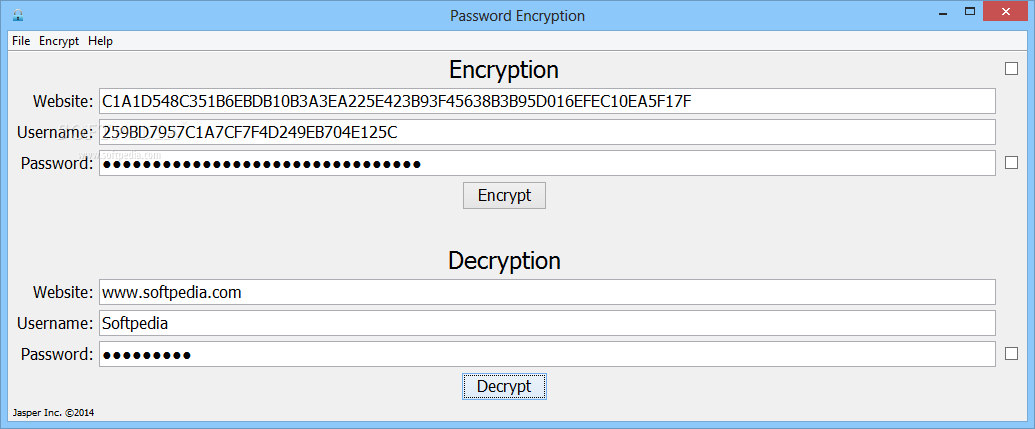Click the Password Encryption app icon in title bar

(x=18, y=16)
